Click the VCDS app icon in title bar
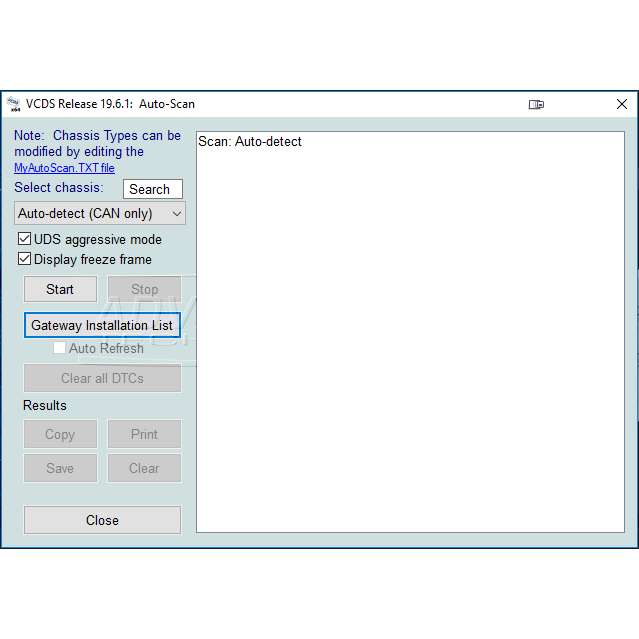 click(13, 104)
